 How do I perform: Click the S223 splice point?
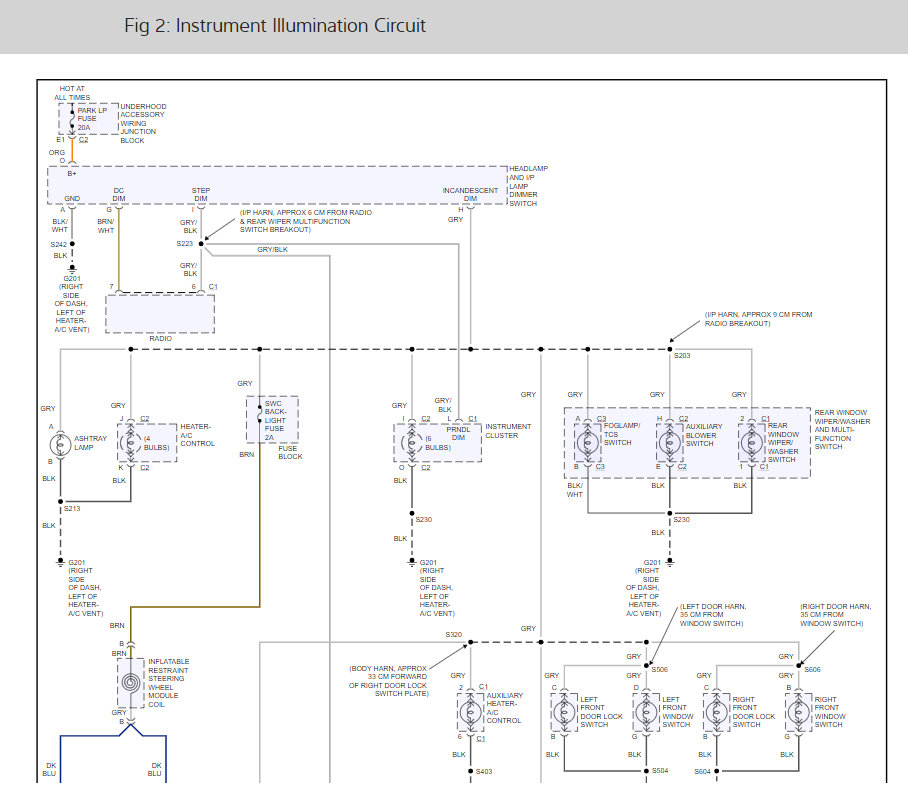201,243
